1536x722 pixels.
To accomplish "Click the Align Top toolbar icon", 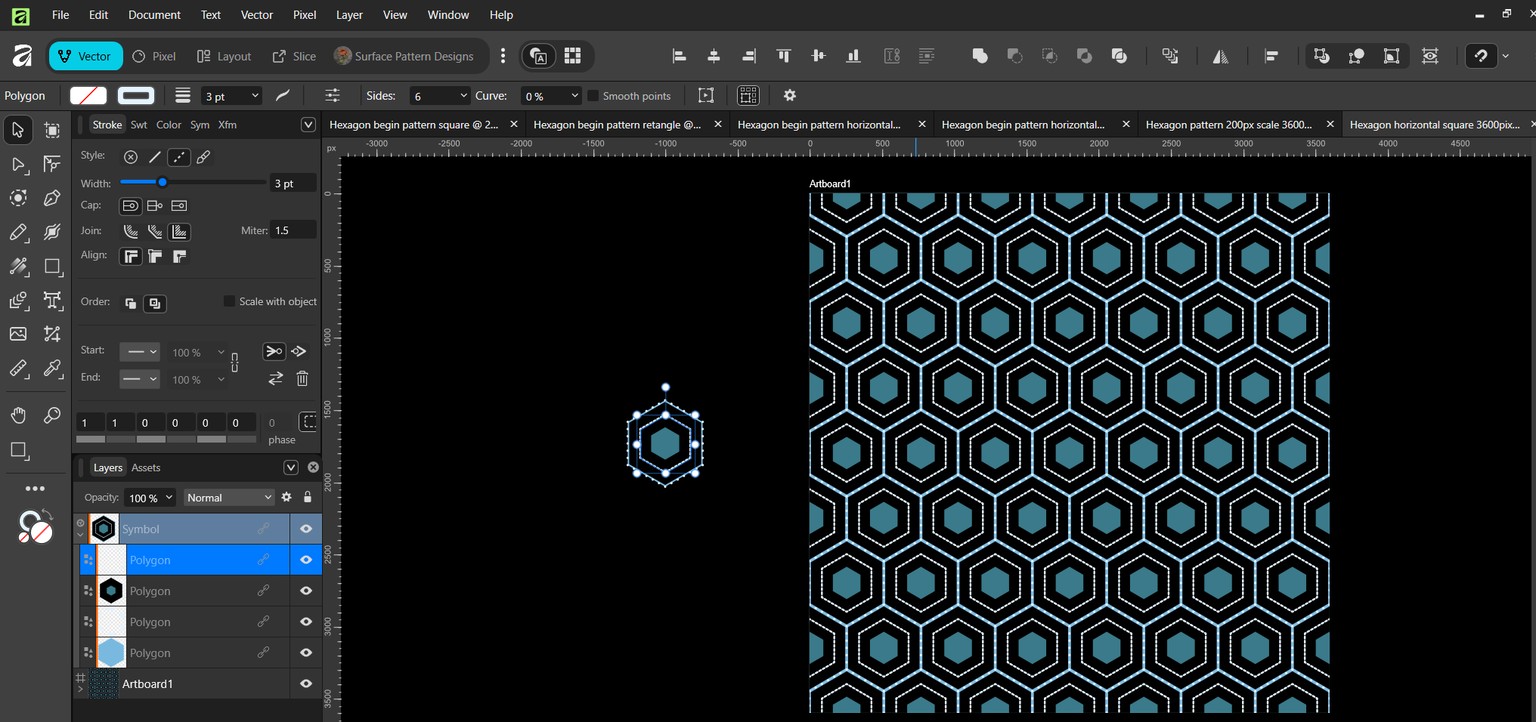I will click(784, 56).
